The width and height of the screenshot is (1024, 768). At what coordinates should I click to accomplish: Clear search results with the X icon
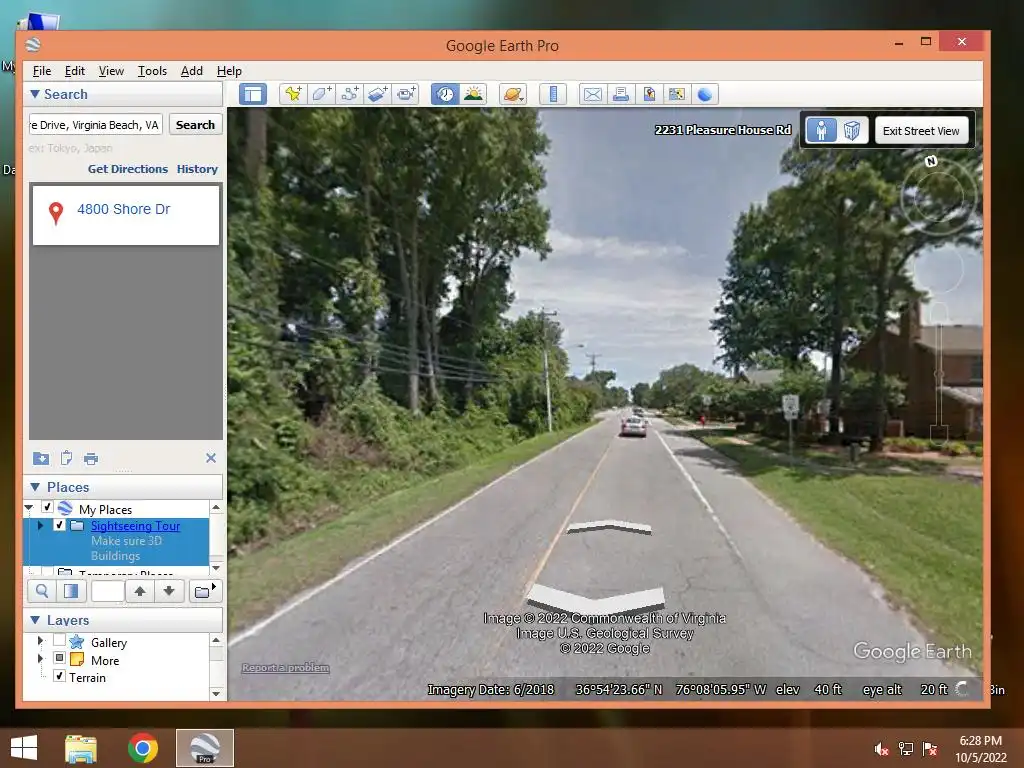coord(211,458)
